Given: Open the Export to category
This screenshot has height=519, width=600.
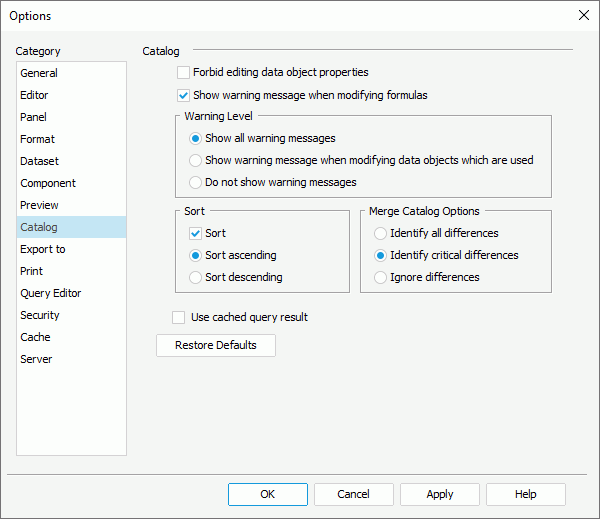Looking at the screenshot, I should (71, 249).
